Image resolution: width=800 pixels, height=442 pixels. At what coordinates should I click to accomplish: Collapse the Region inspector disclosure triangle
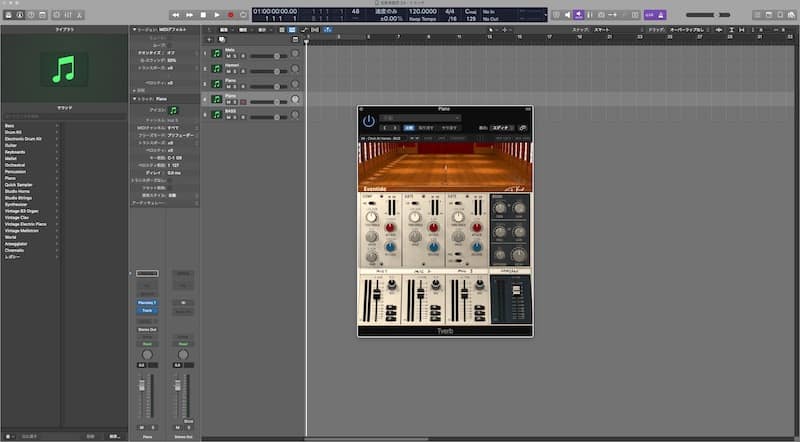coord(134,30)
